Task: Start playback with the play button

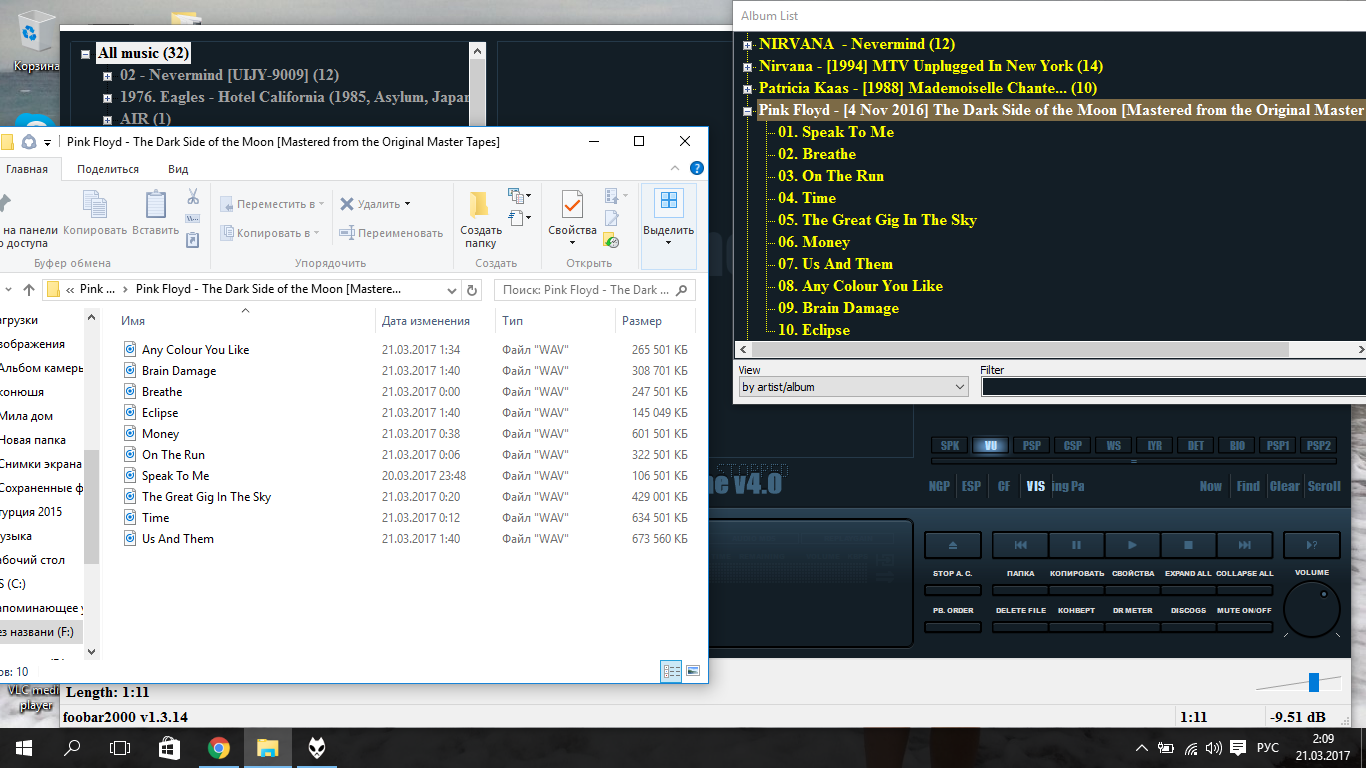Action: tap(1132, 545)
